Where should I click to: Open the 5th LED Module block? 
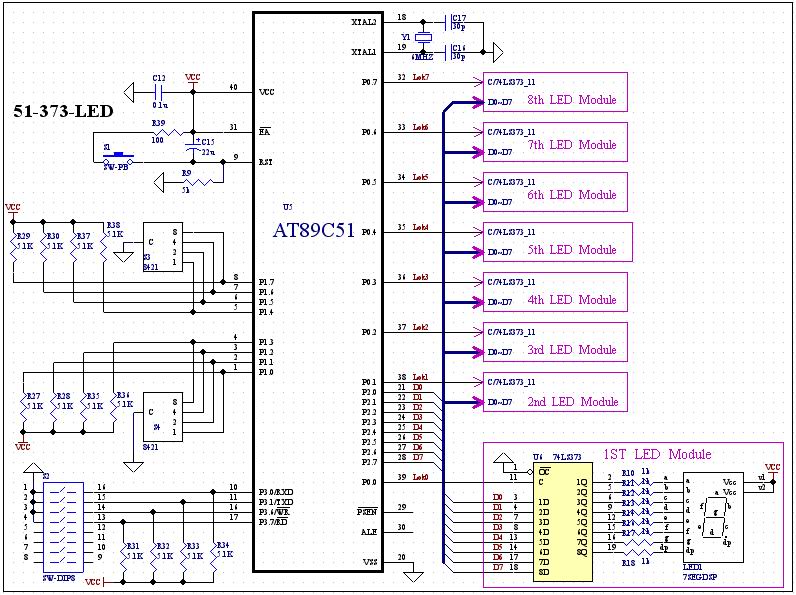pyautogui.click(x=557, y=242)
